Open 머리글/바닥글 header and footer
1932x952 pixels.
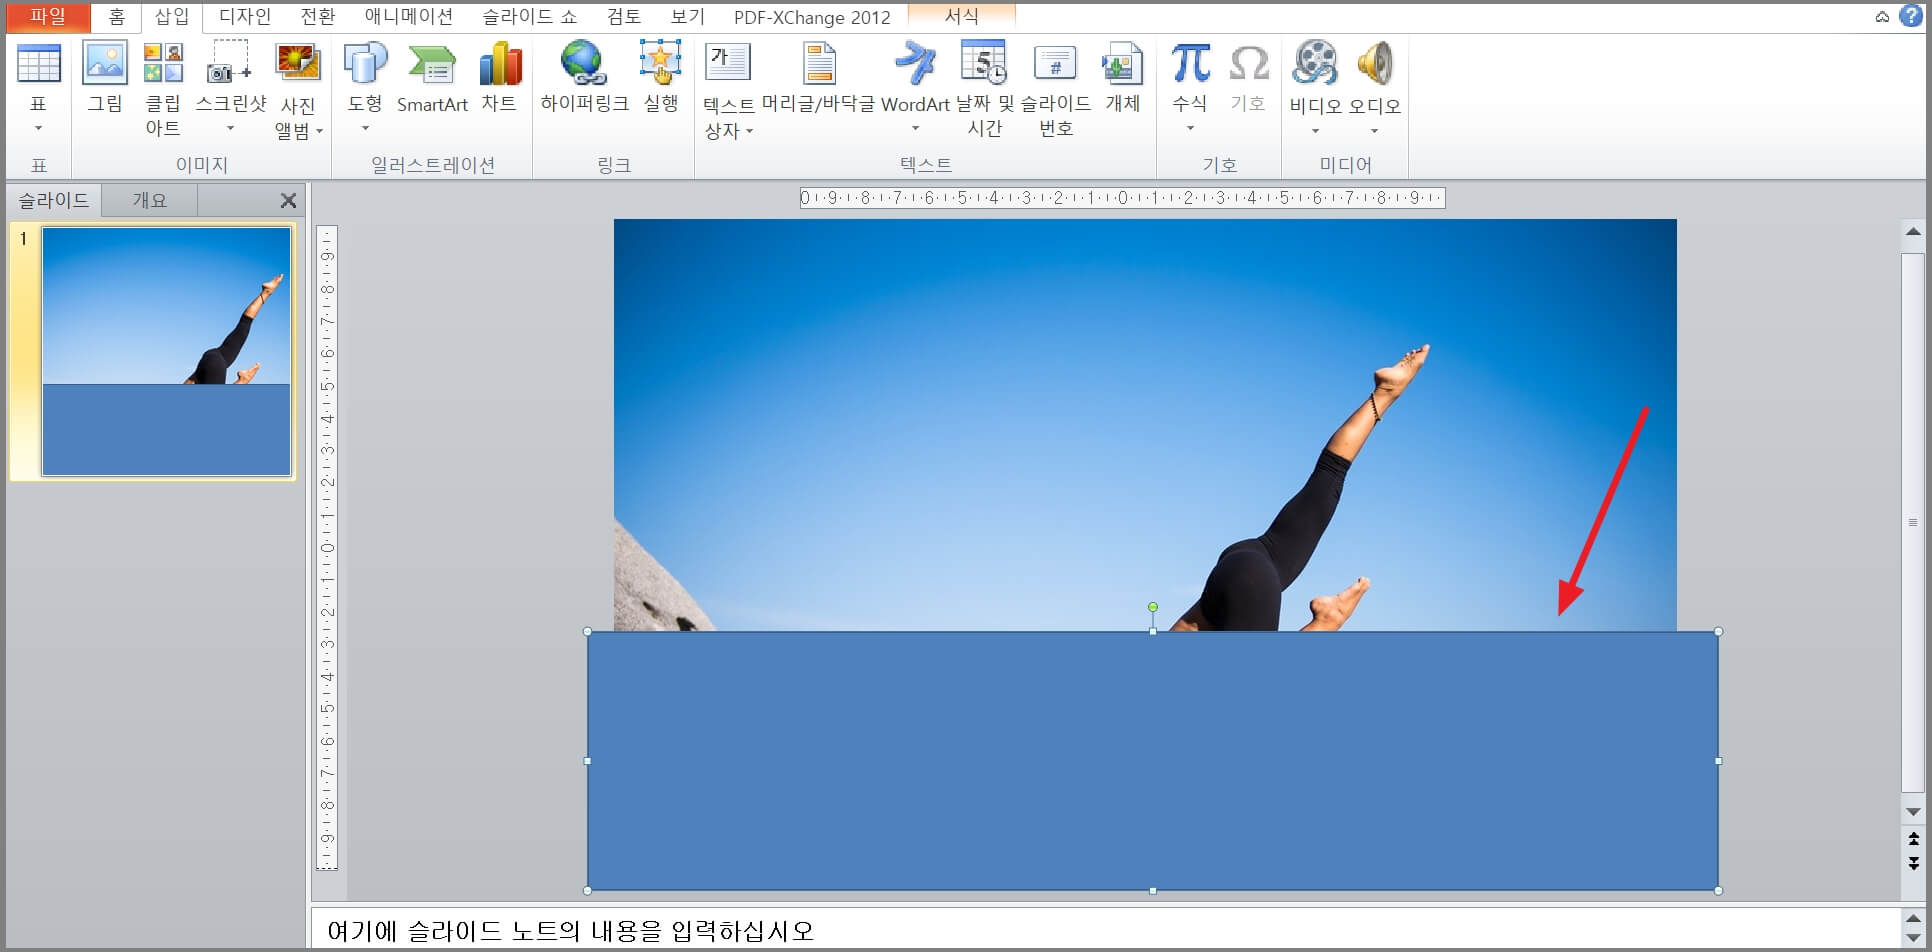pos(819,62)
